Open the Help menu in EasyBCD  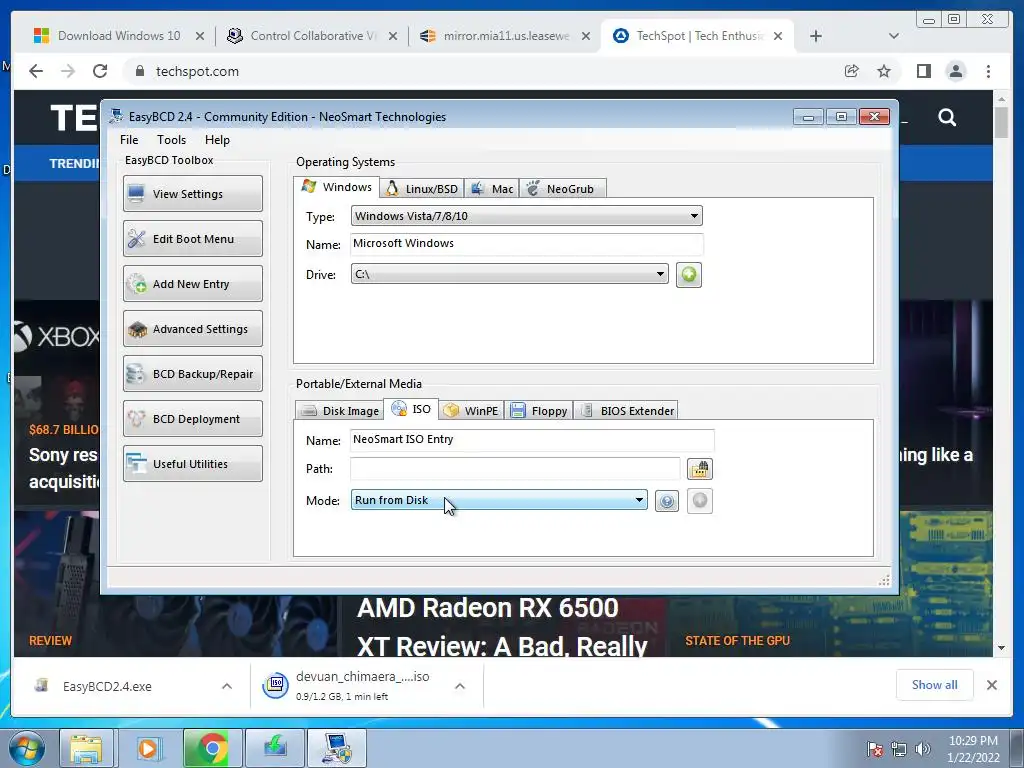click(217, 140)
